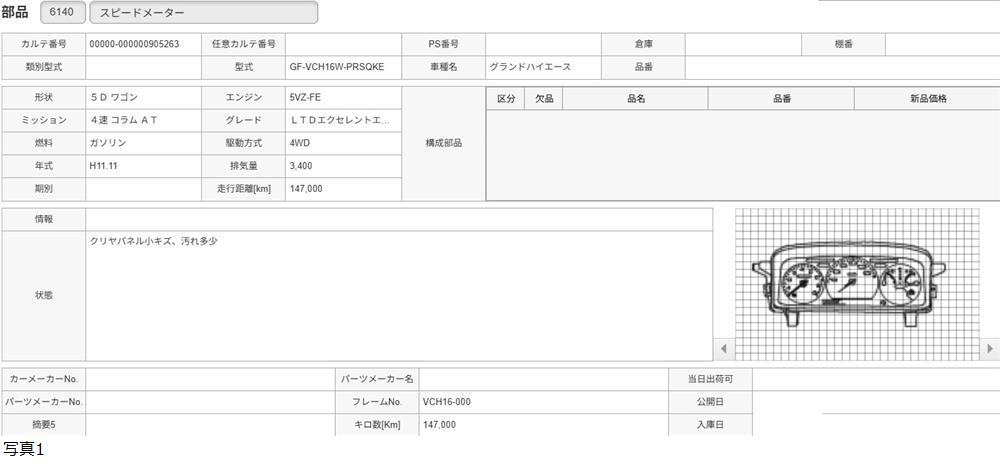1000x466 pixels.
Task: Sort by the 品名 column header
Action: click(x=635, y=99)
